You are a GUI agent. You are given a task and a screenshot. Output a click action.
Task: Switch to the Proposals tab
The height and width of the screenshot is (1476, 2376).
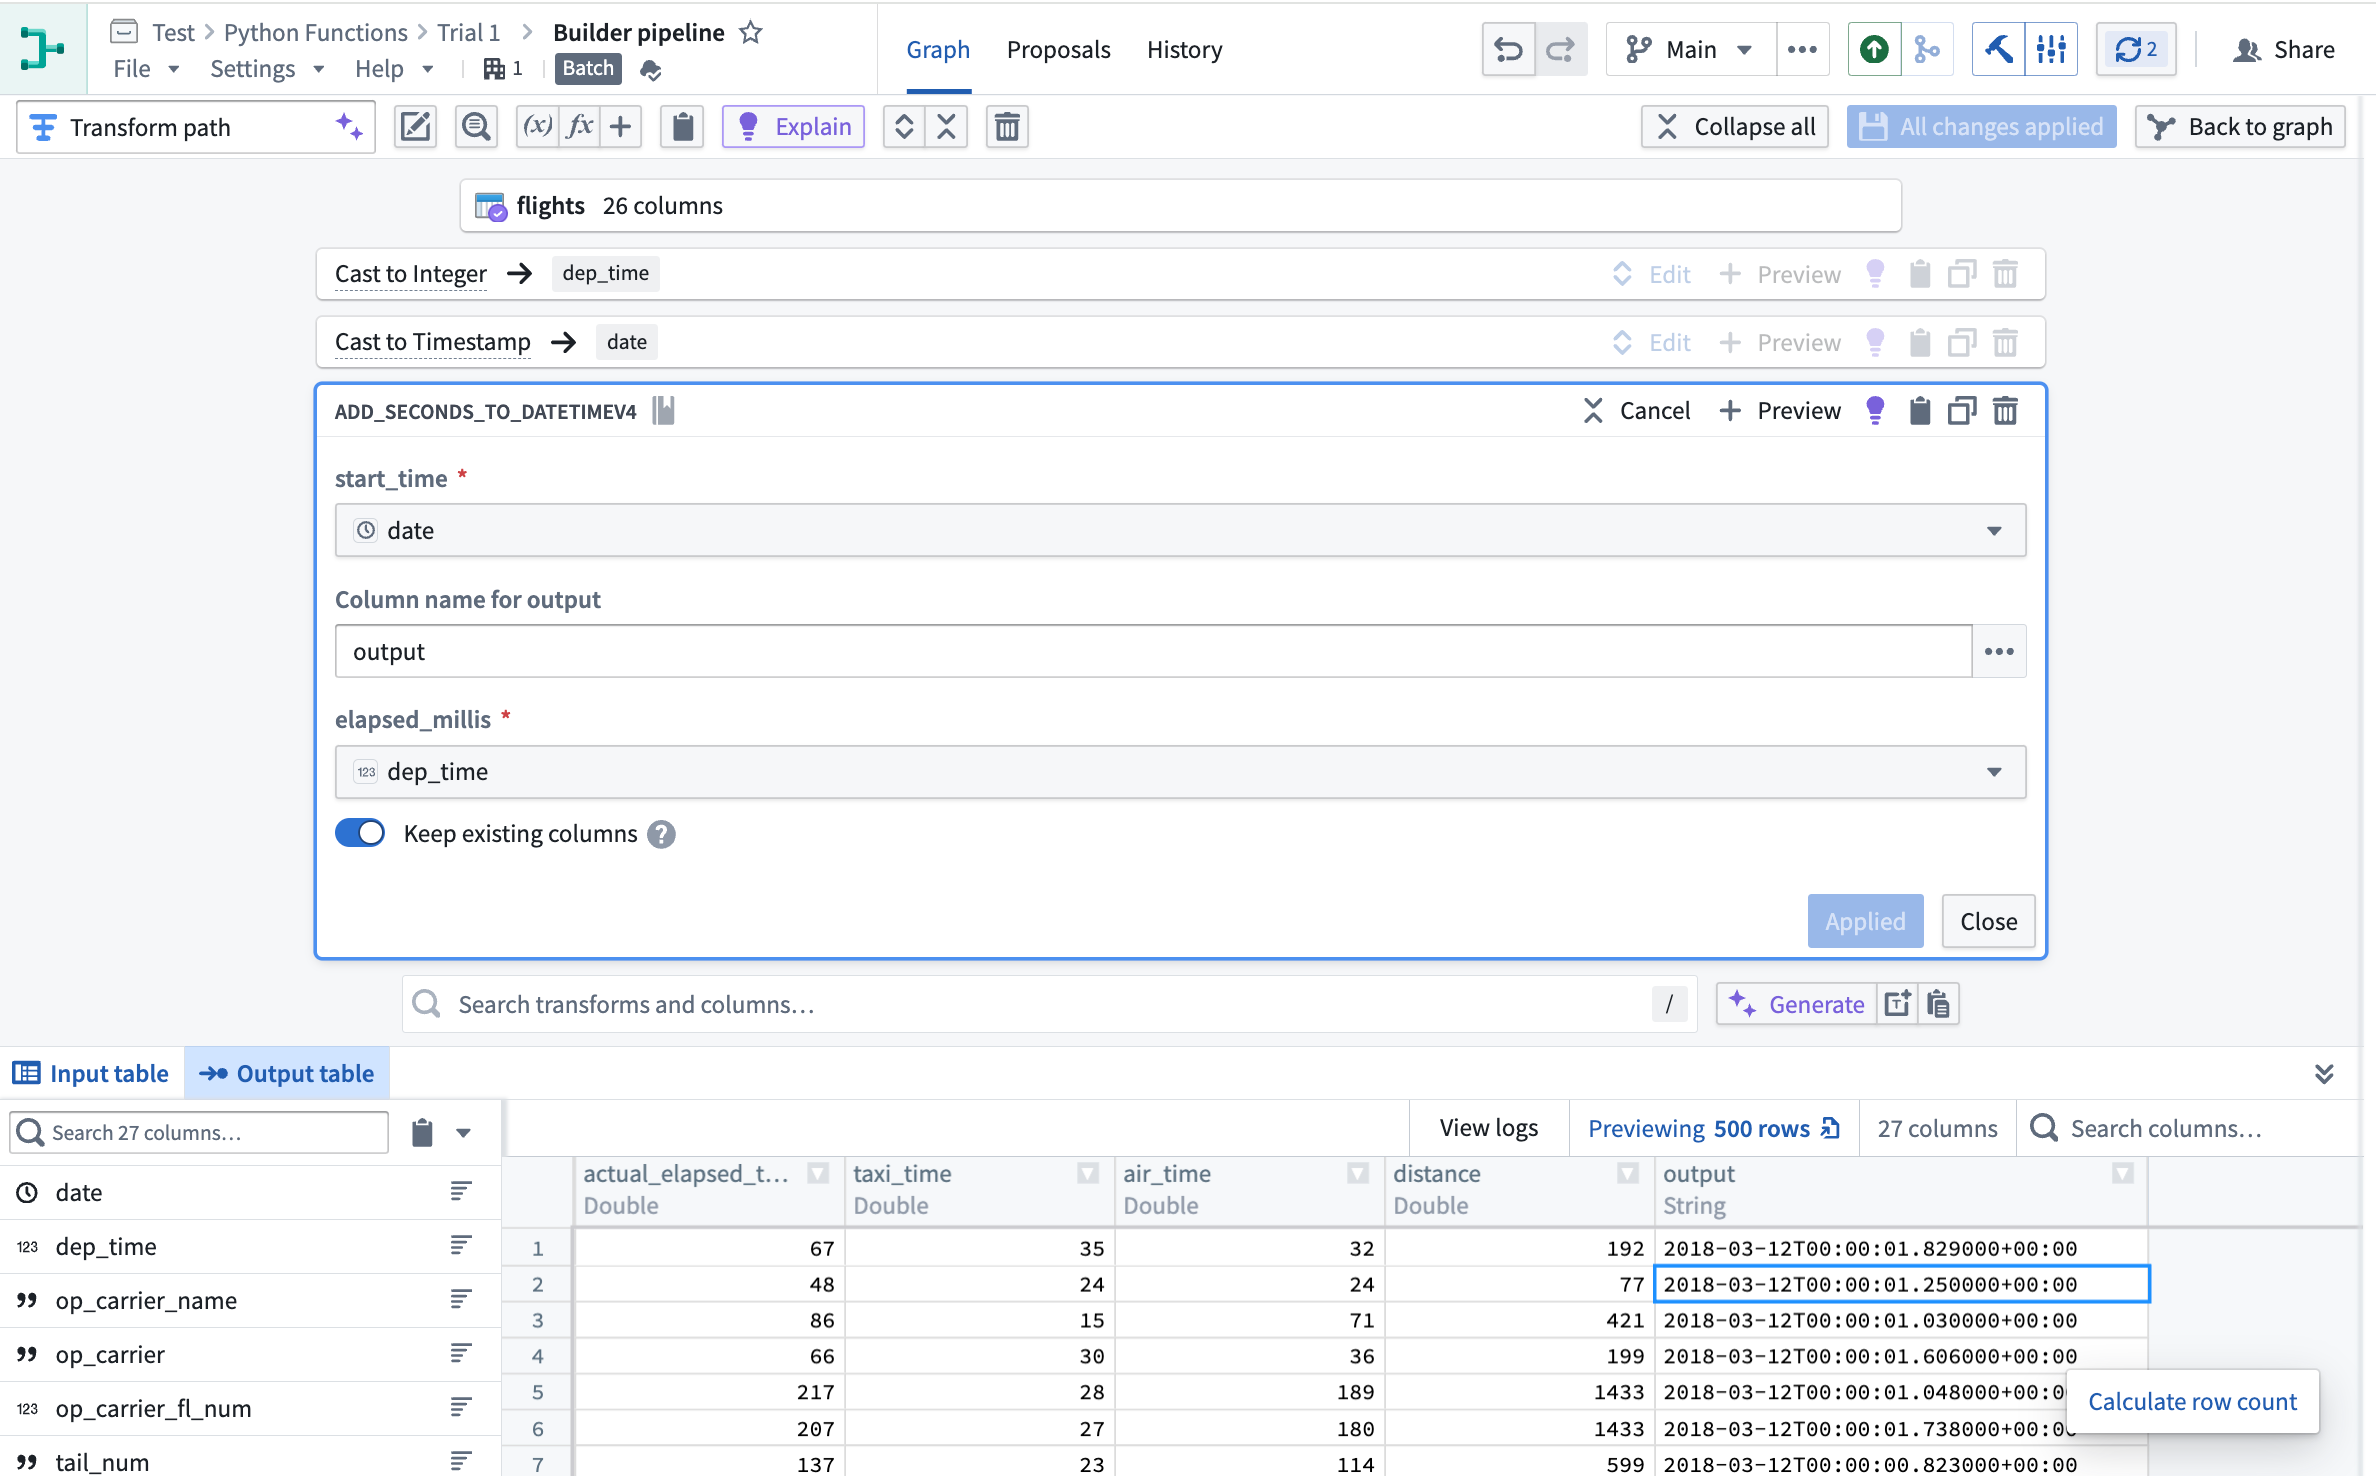tap(1058, 49)
